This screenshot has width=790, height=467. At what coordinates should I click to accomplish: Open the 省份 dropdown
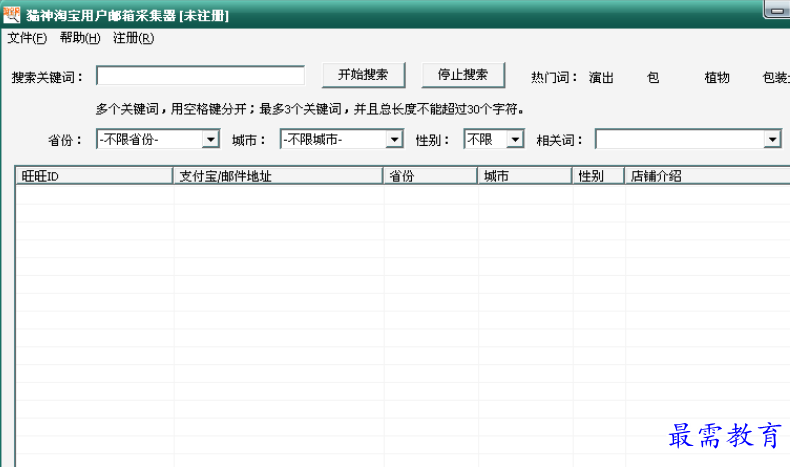point(158,139)
